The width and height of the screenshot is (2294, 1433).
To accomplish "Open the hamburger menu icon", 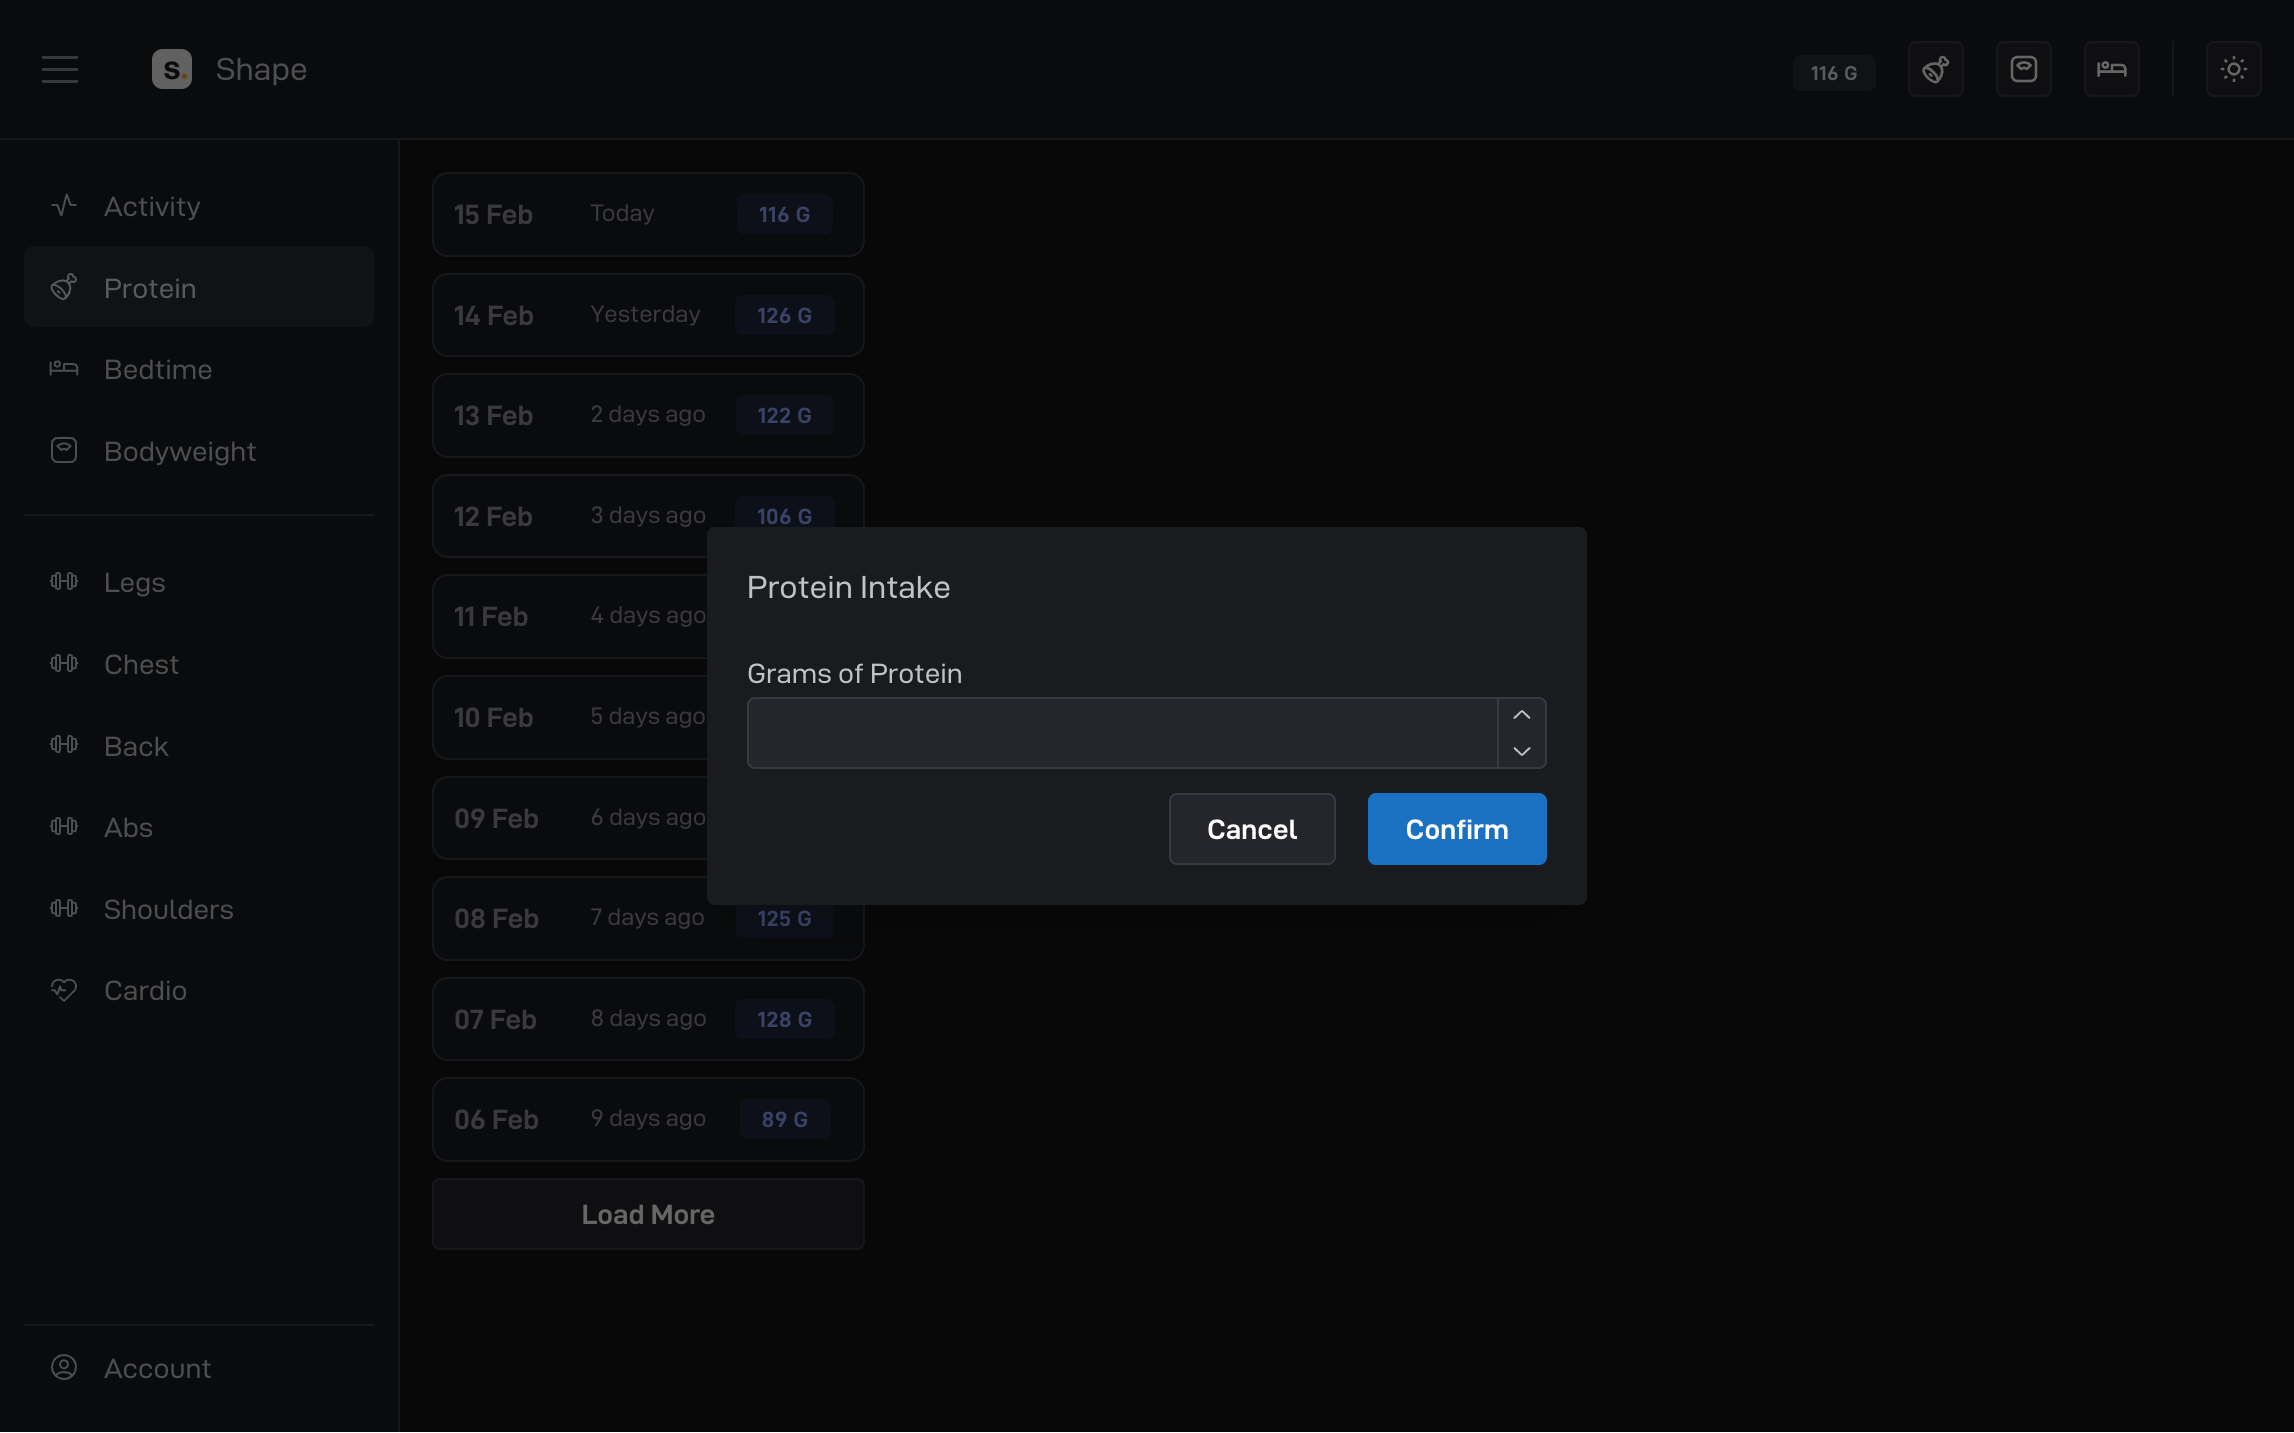I will [x=60, y=69].
